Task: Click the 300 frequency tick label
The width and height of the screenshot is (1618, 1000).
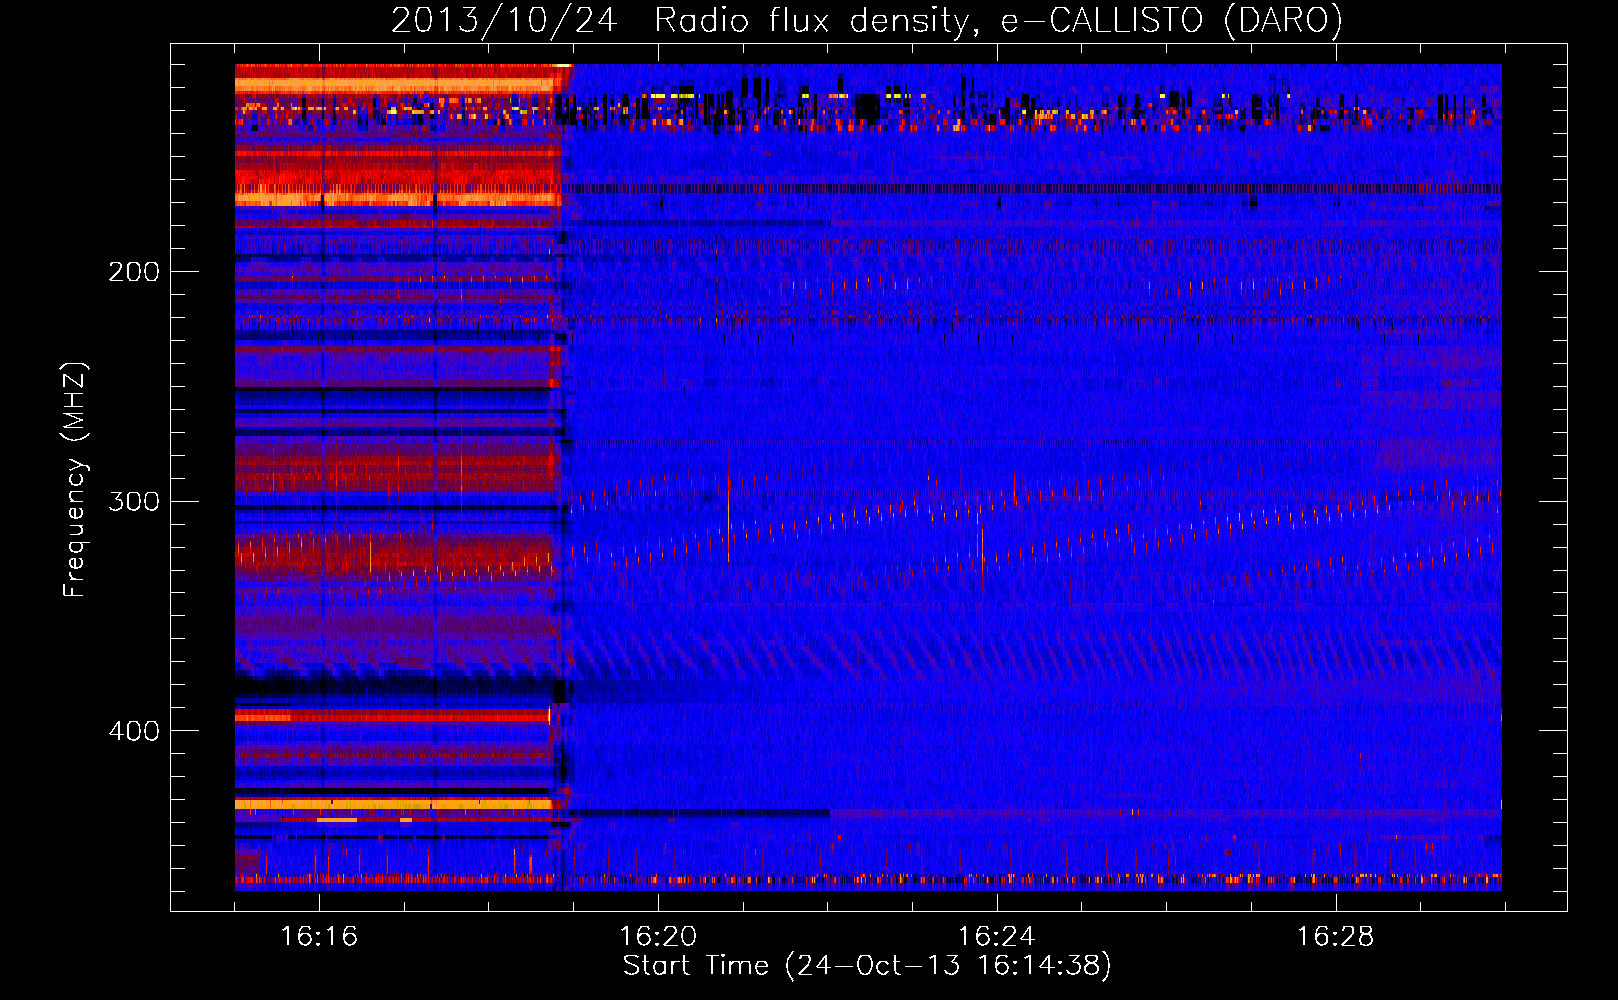Action: [x=134, y=501]
